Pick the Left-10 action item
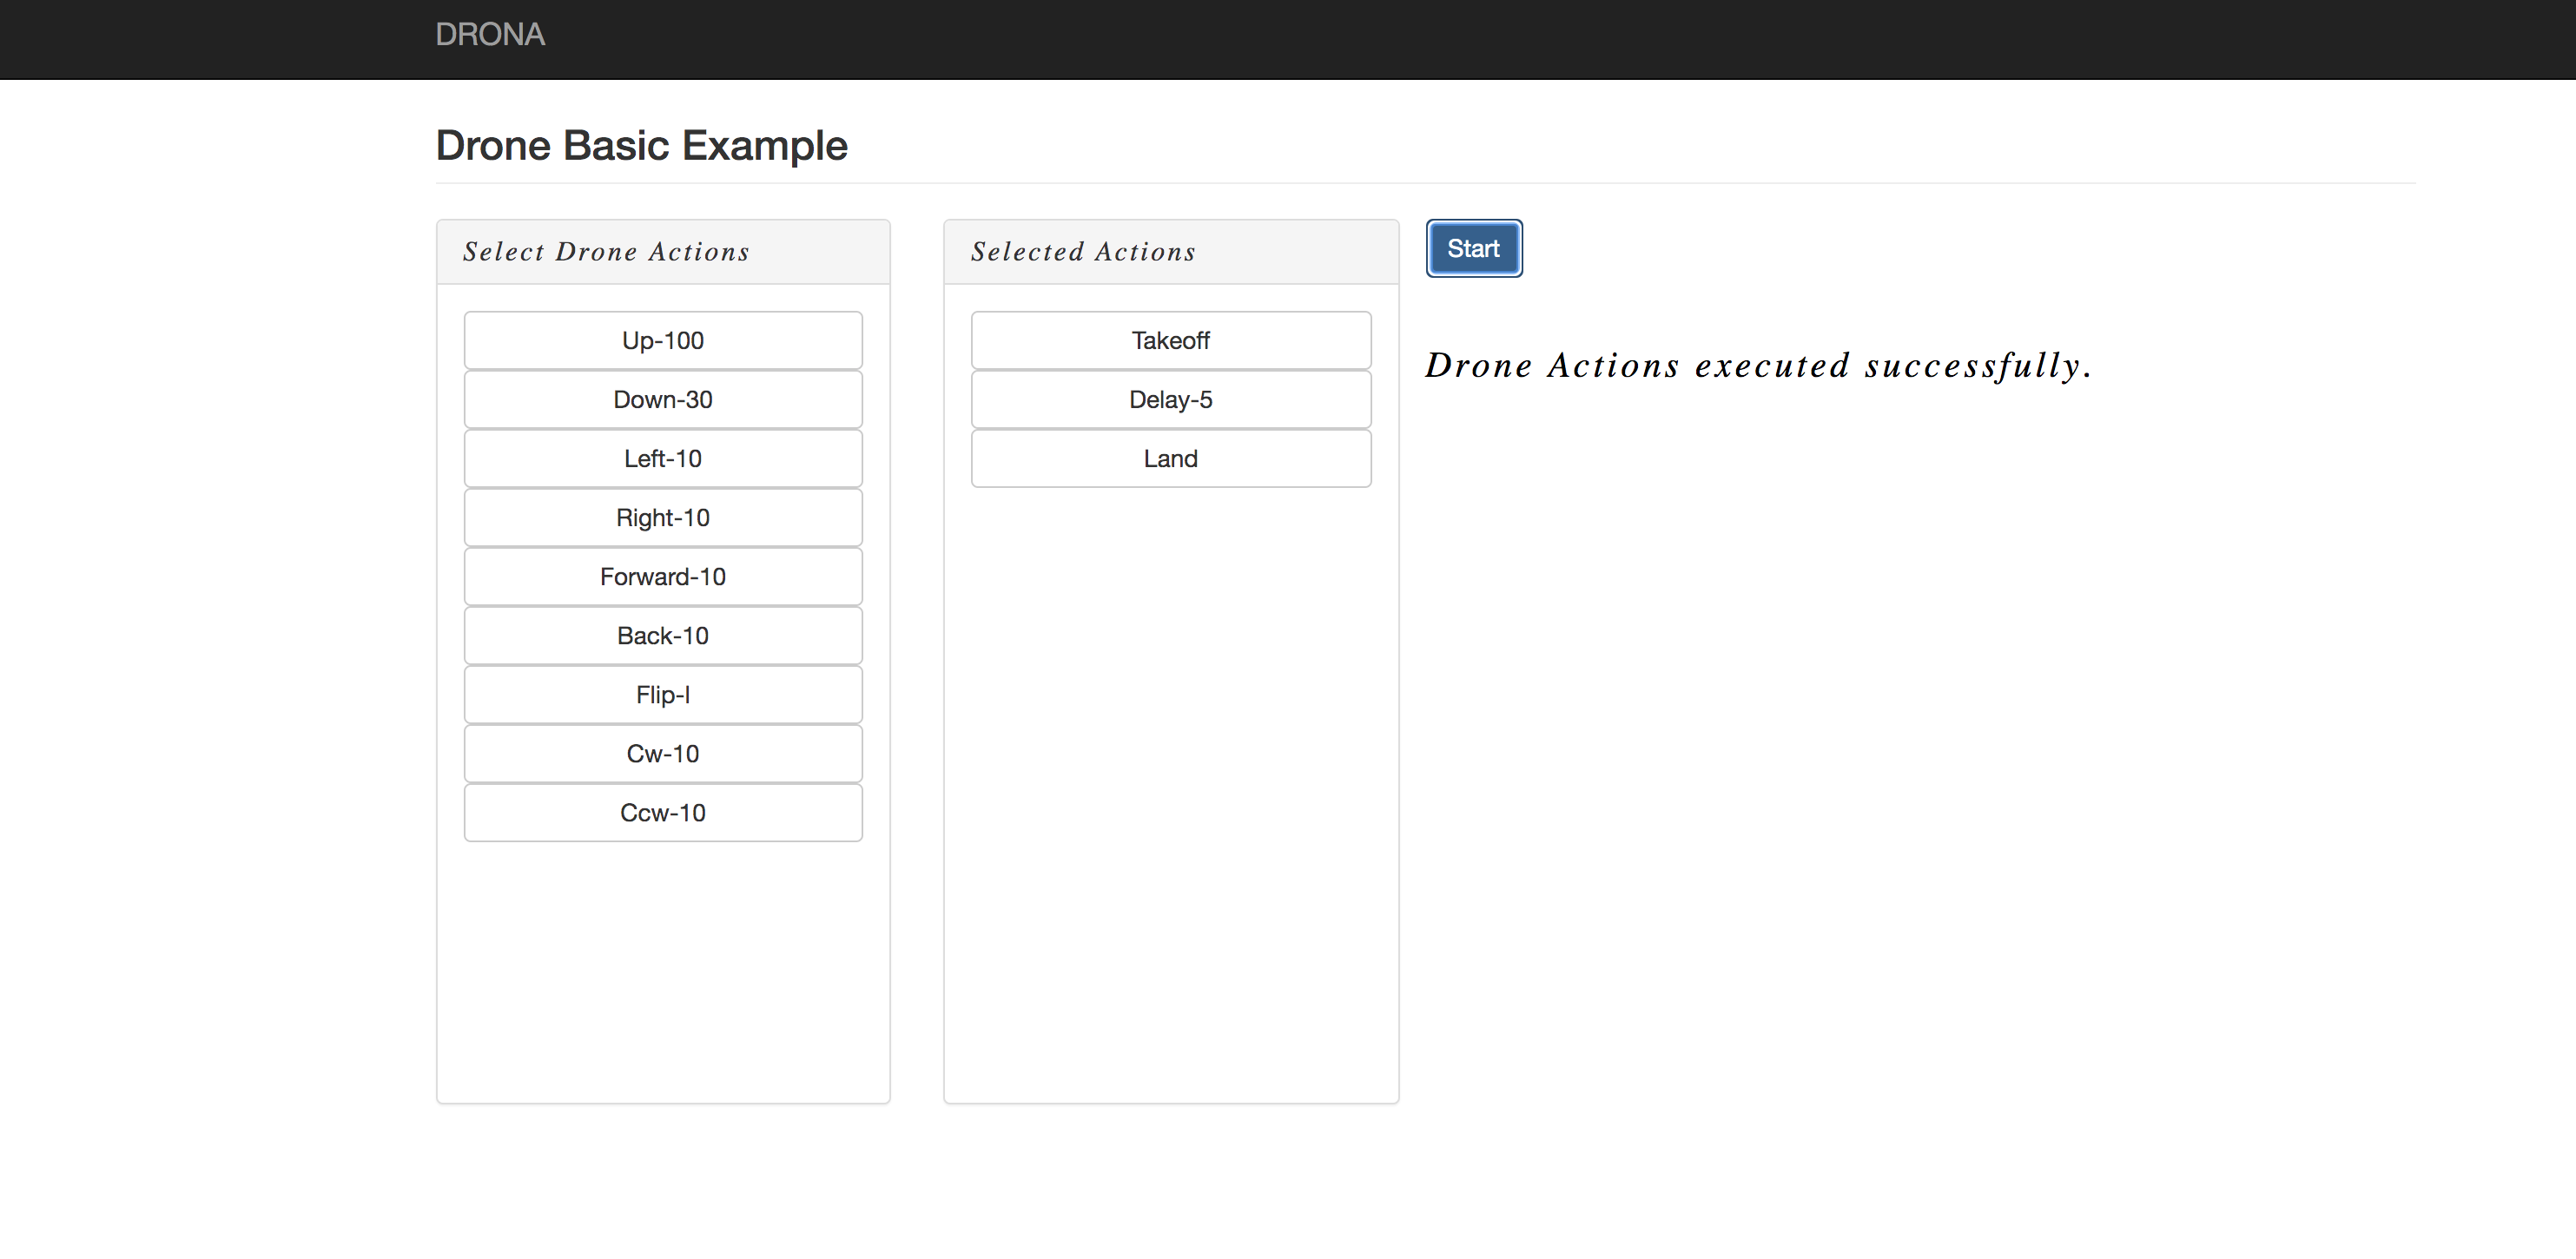The width and height of the screenshot is (2576, 1259). [x=662, y=458]
